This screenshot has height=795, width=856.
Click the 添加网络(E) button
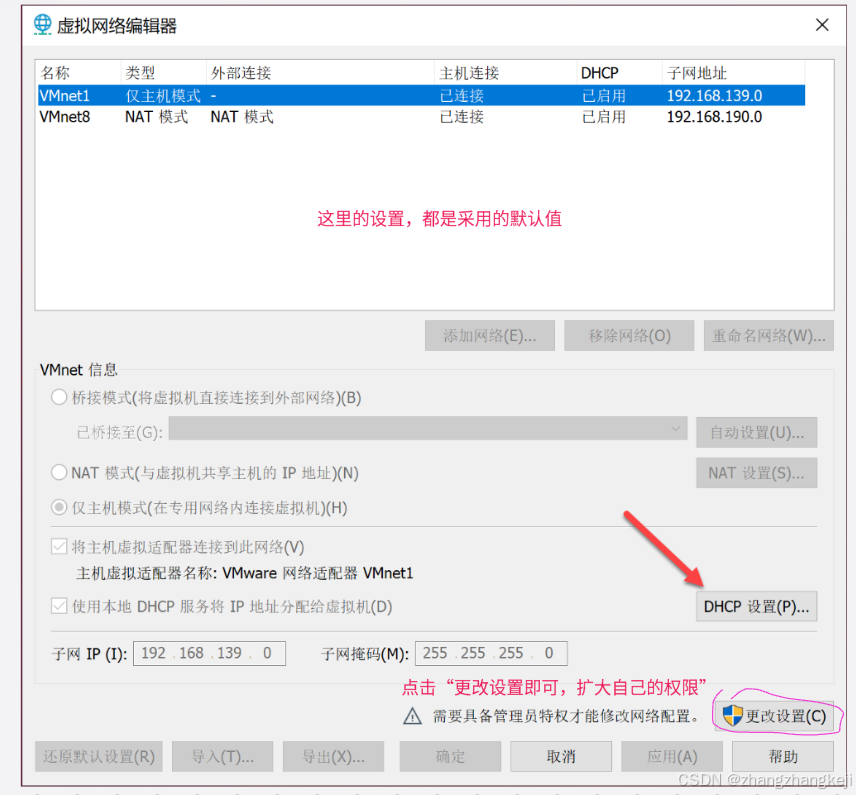[x=490, y=335]
